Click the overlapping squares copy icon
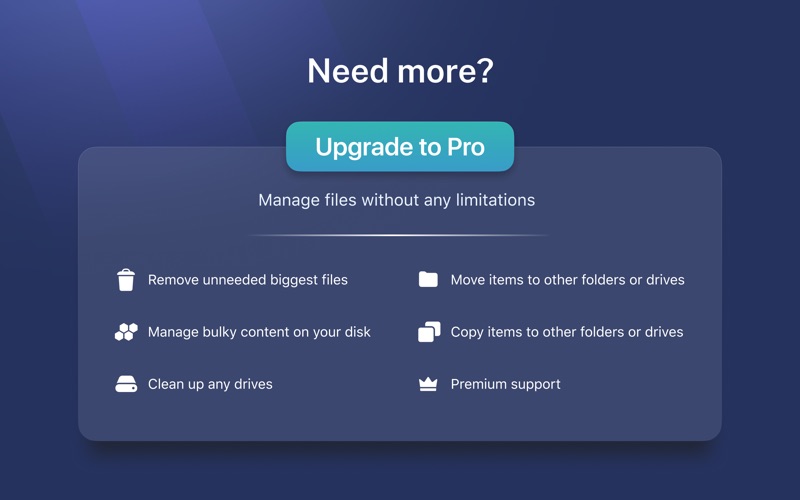 click(429, 332)
